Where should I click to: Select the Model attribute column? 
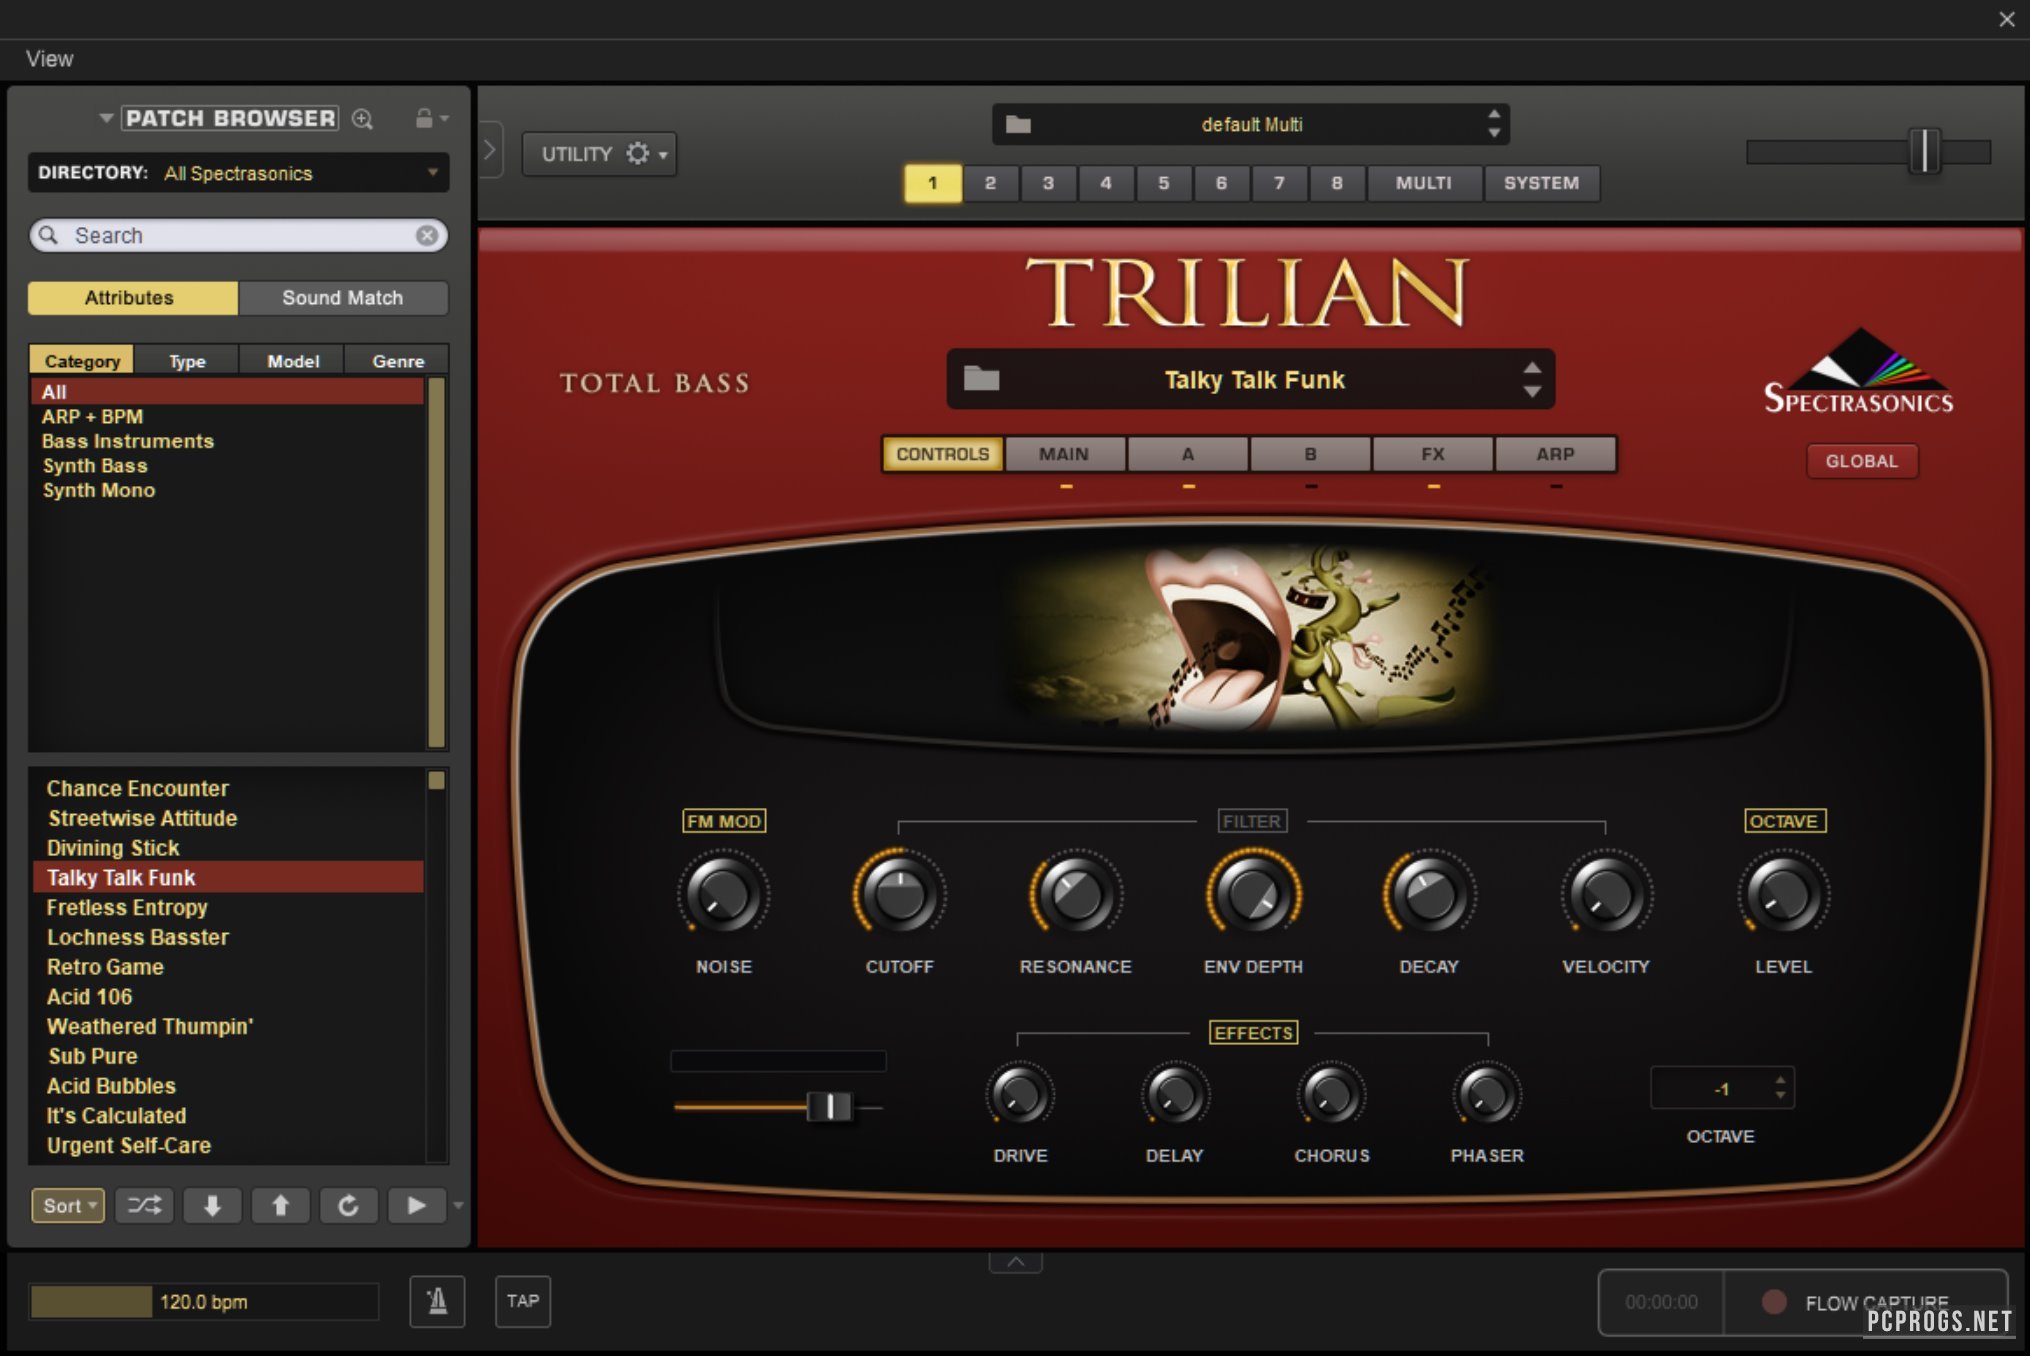tap(293, 361)
